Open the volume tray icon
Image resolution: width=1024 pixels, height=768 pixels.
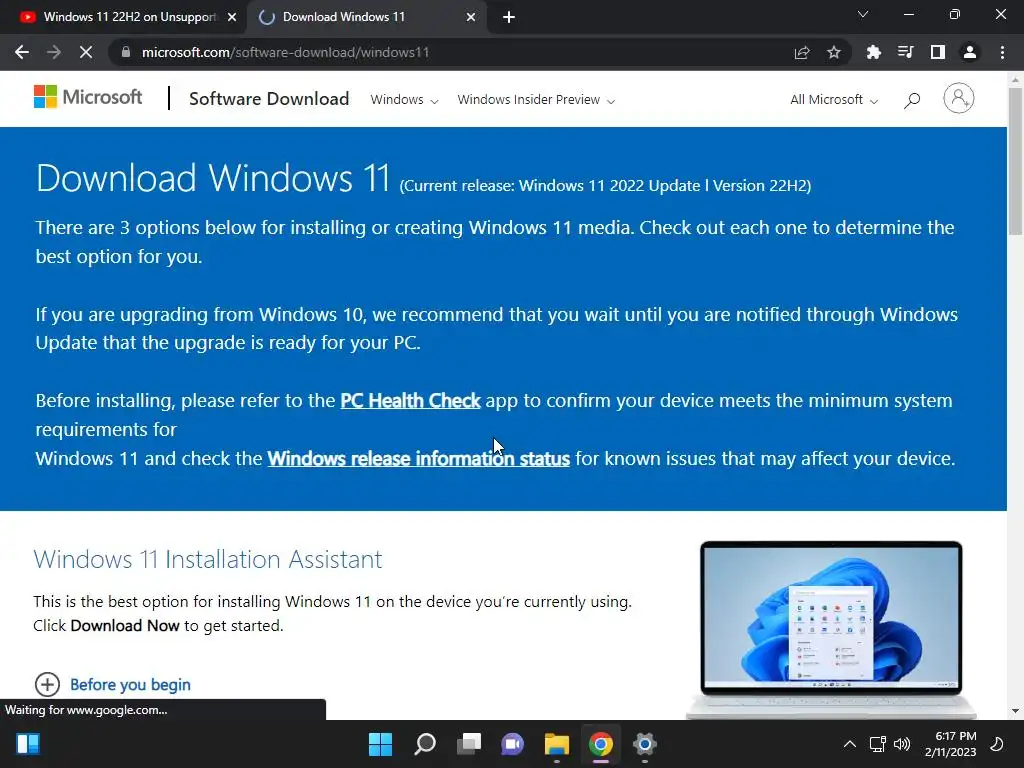902,744
